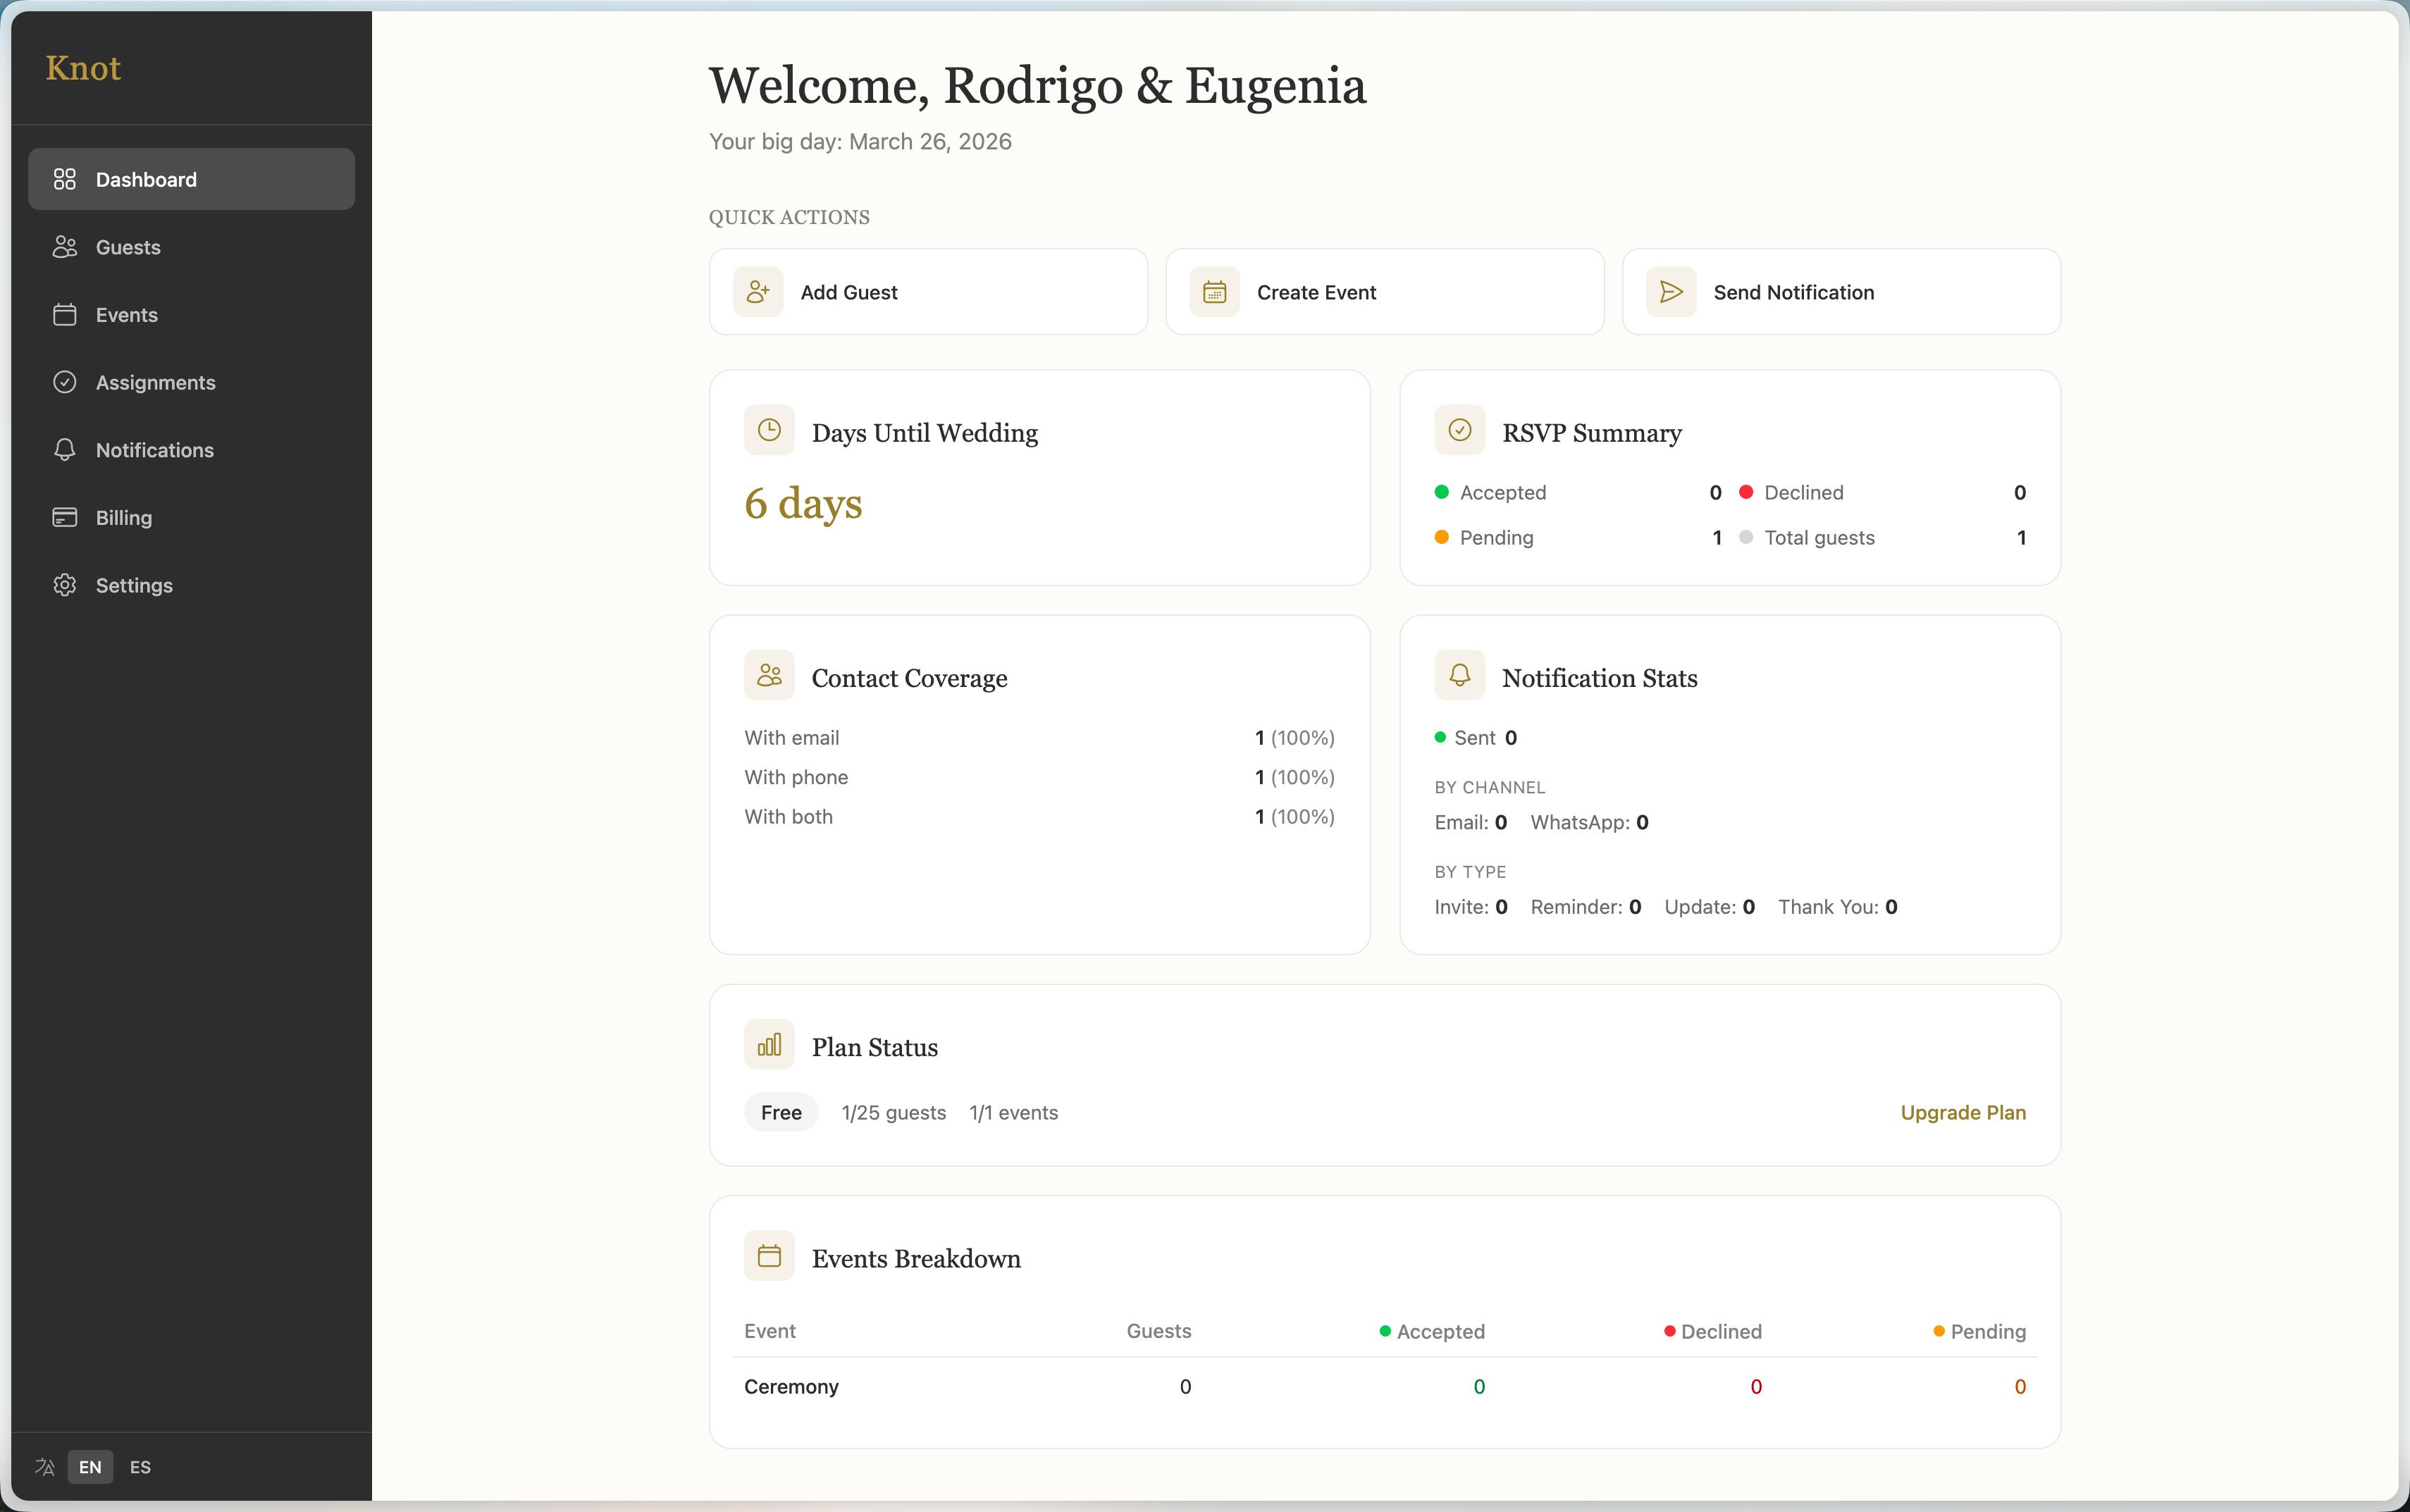This screenshot has height=1512, width=2410.
Task: Click the translate language icon in sidebar footer
Action: point(45,1467)
